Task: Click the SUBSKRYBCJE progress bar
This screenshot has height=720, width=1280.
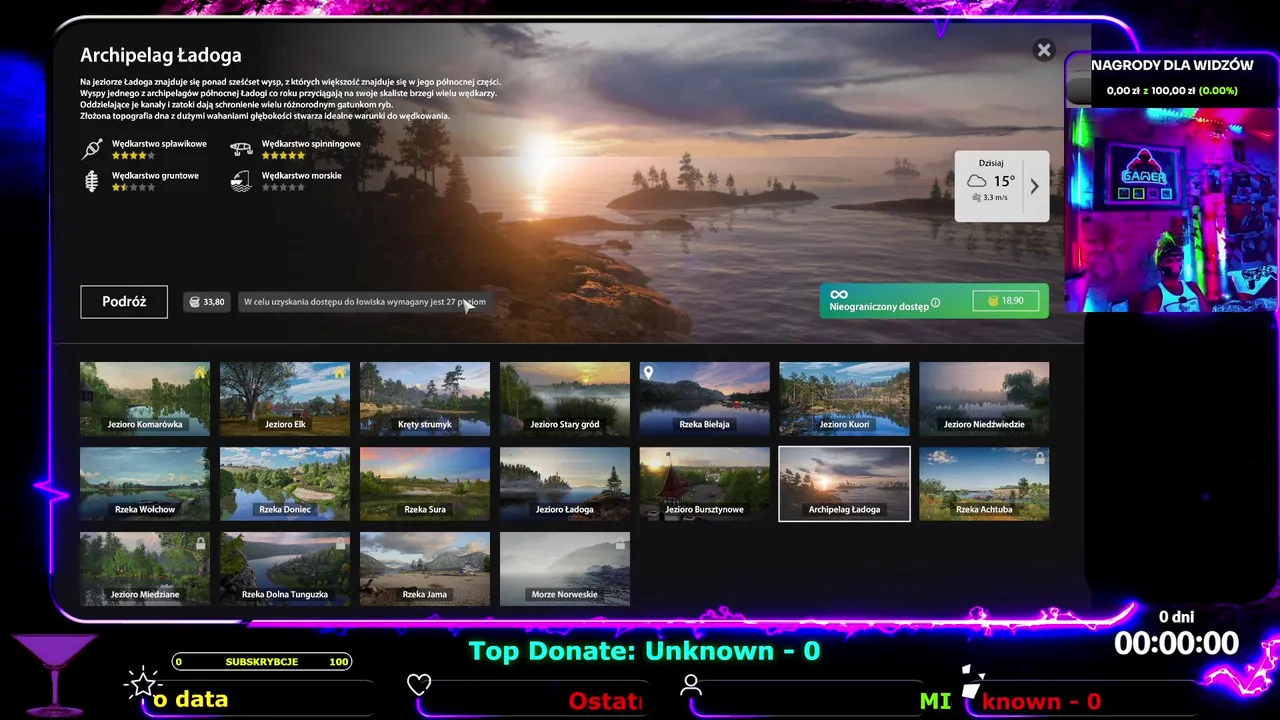Action: coord(262,662)
